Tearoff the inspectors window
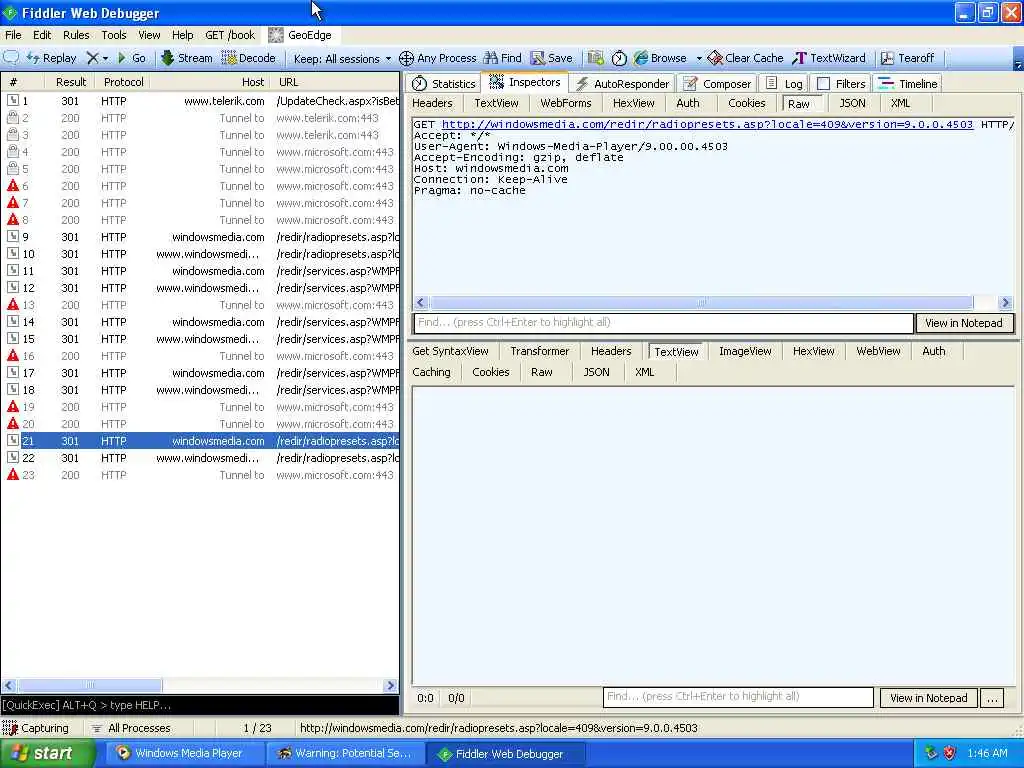Screen dimensions: 1024x768 tap(907, 58)
